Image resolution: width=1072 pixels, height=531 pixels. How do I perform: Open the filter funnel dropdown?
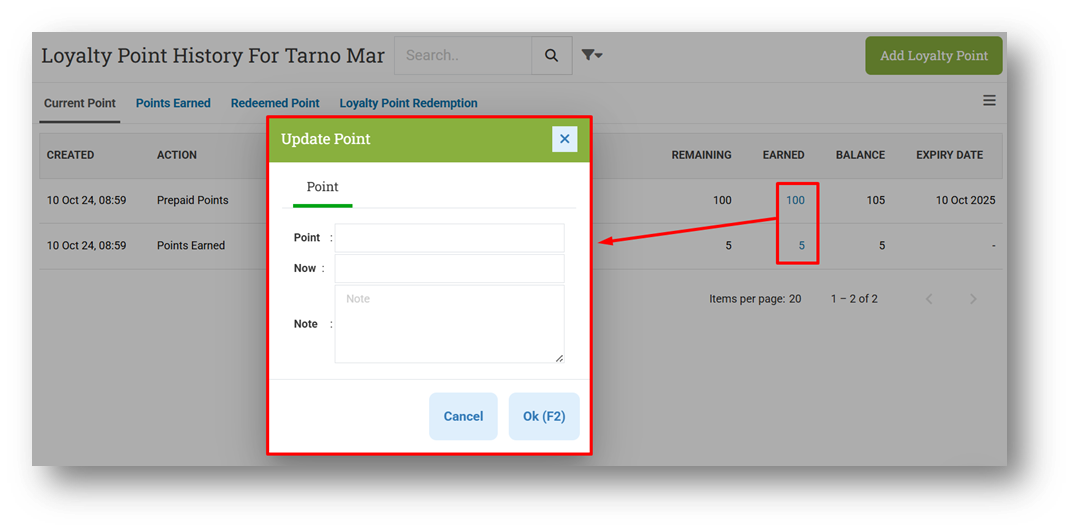point(592,55)
